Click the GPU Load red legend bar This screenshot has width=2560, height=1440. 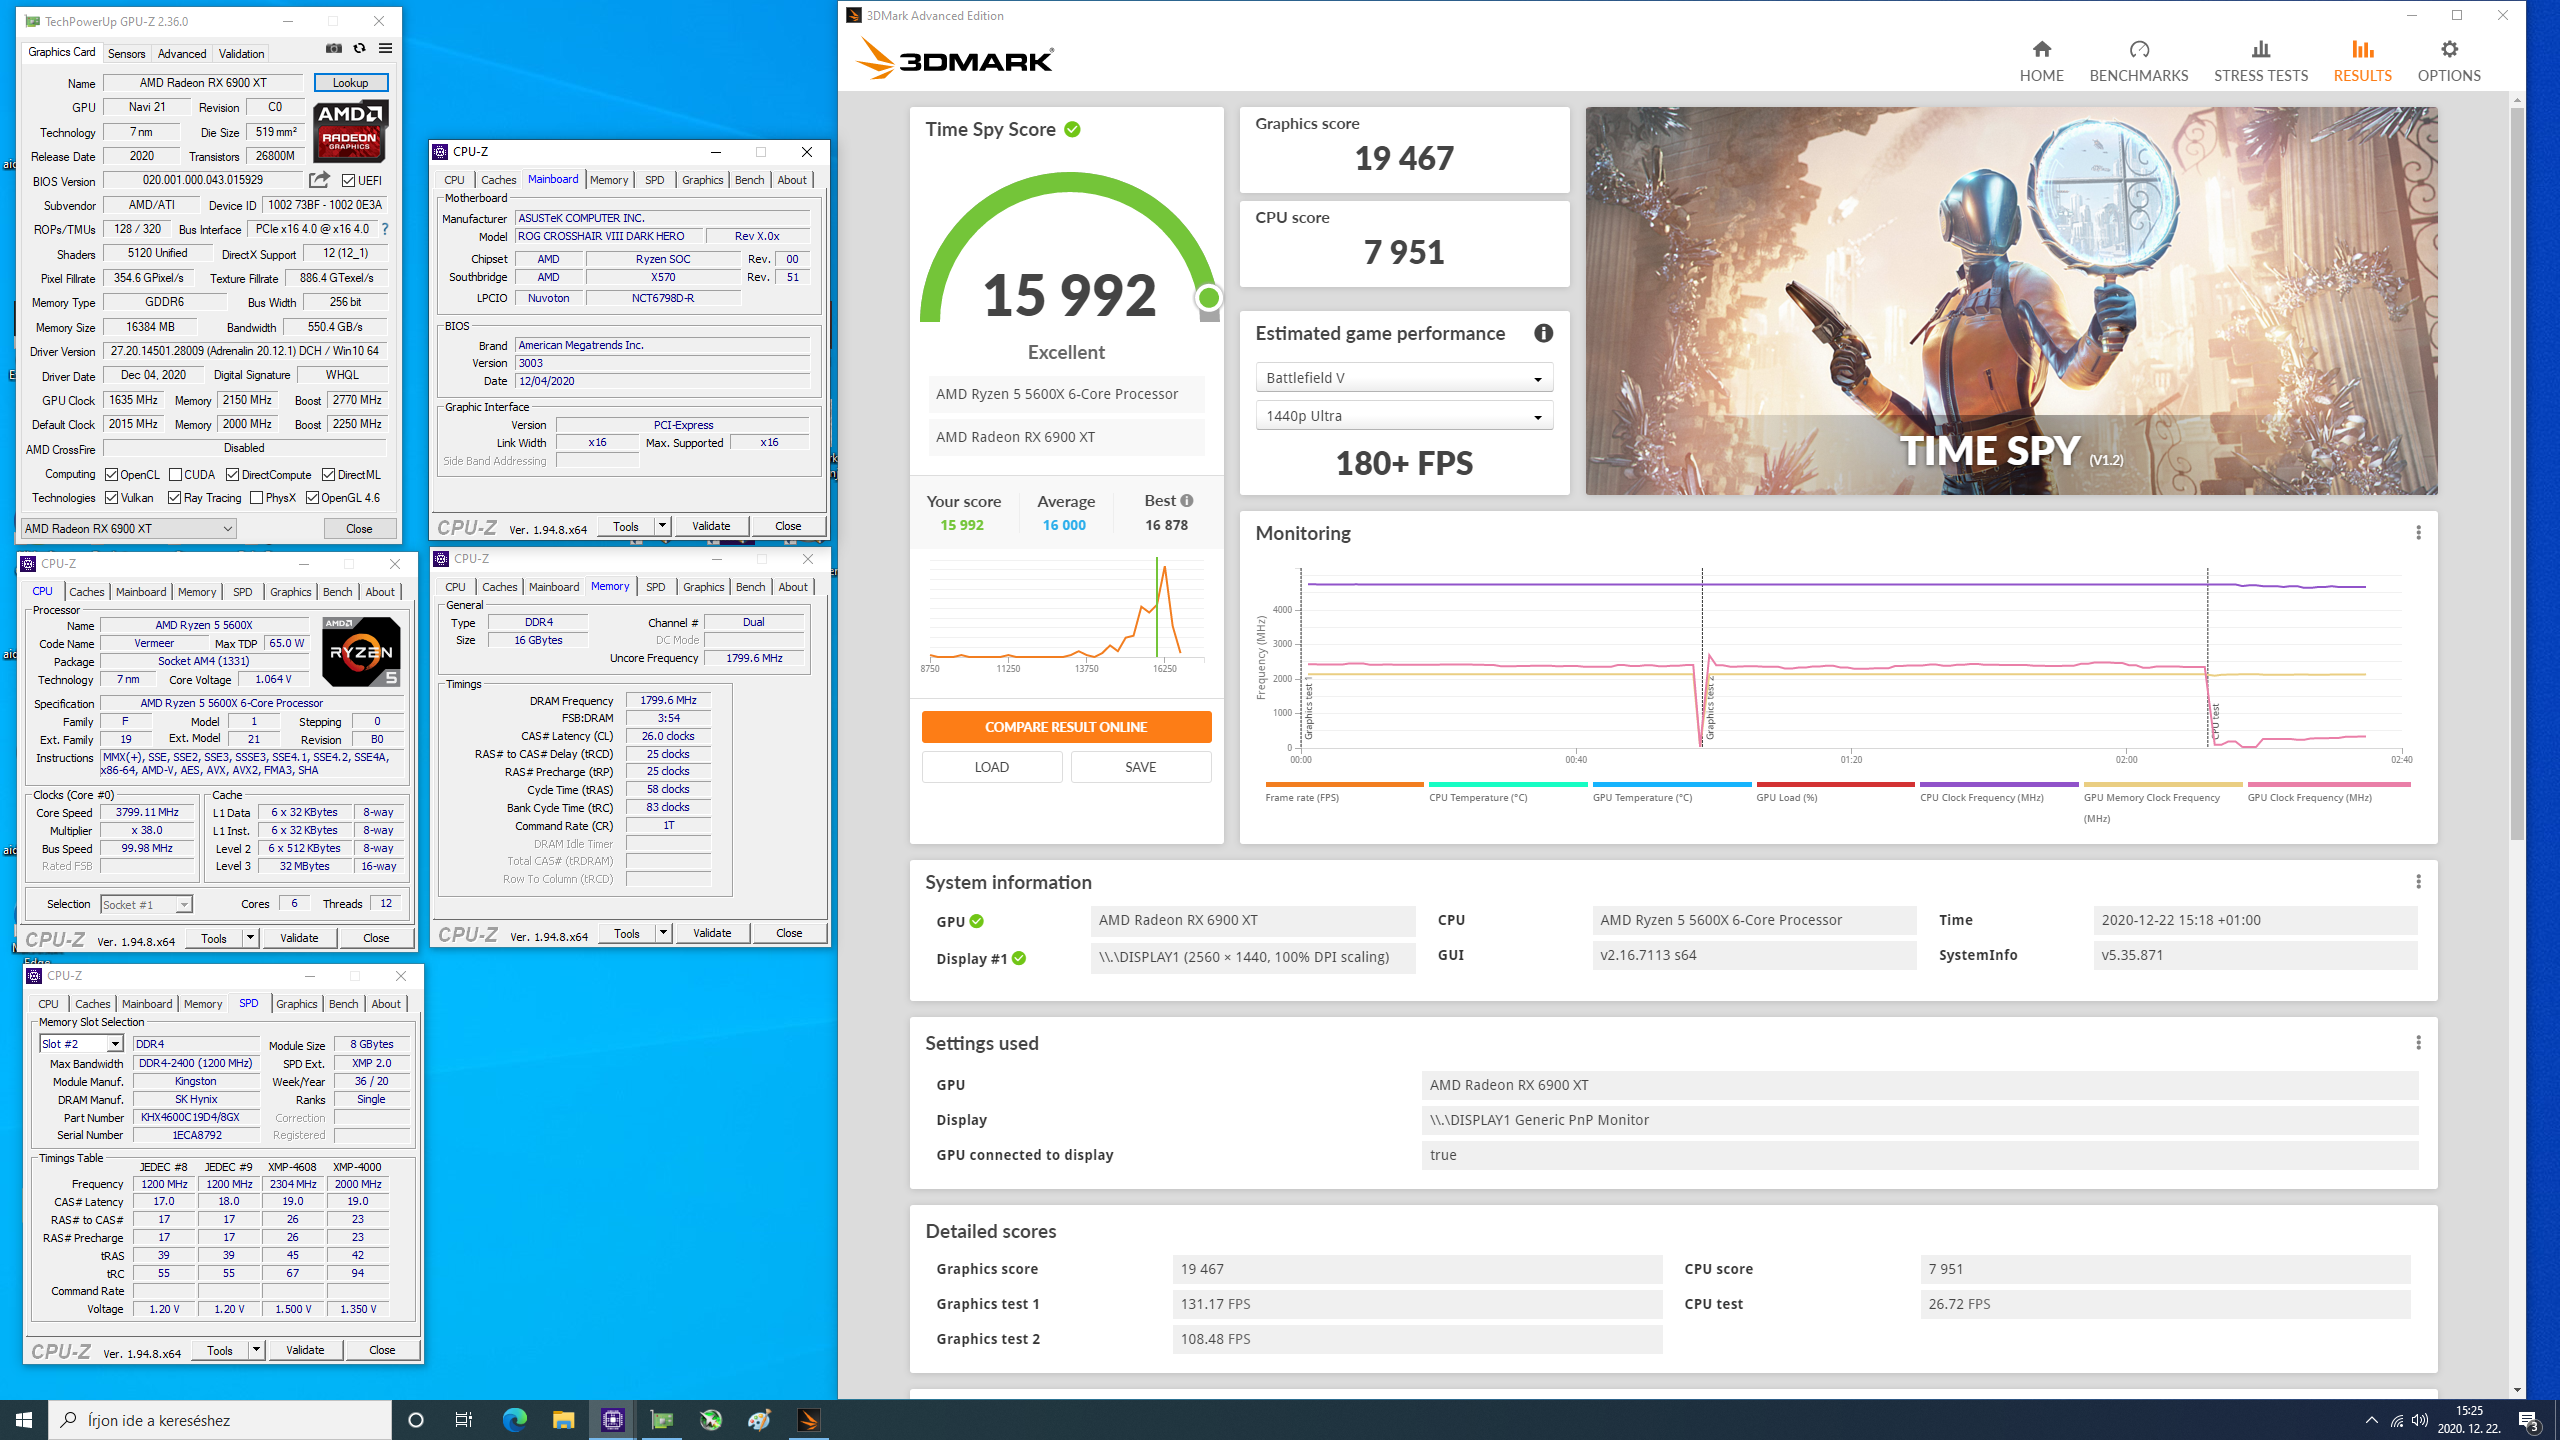click(1835, 785)
